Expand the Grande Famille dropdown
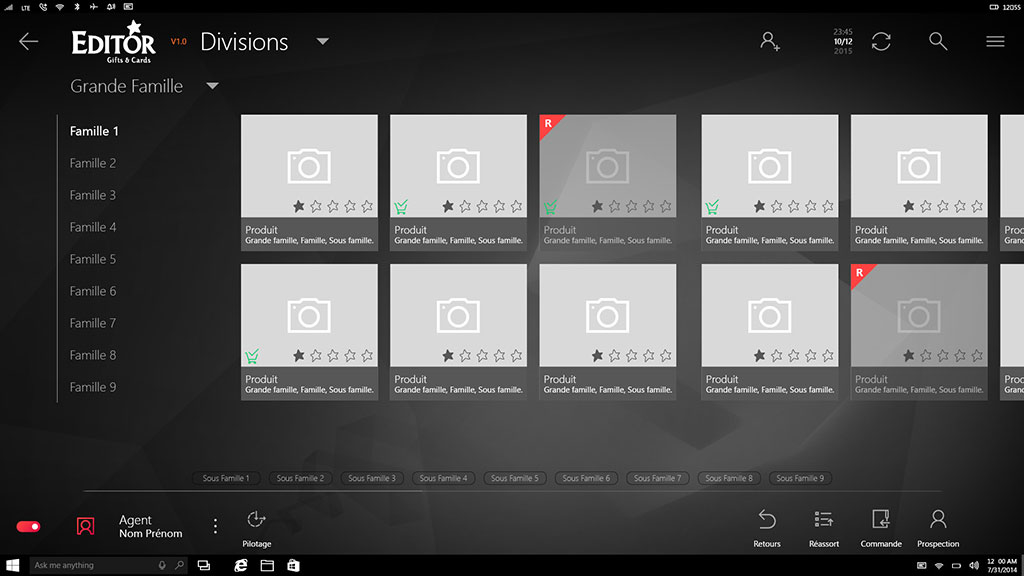Screen dimensions: 1024x576 tap(212, 86)
